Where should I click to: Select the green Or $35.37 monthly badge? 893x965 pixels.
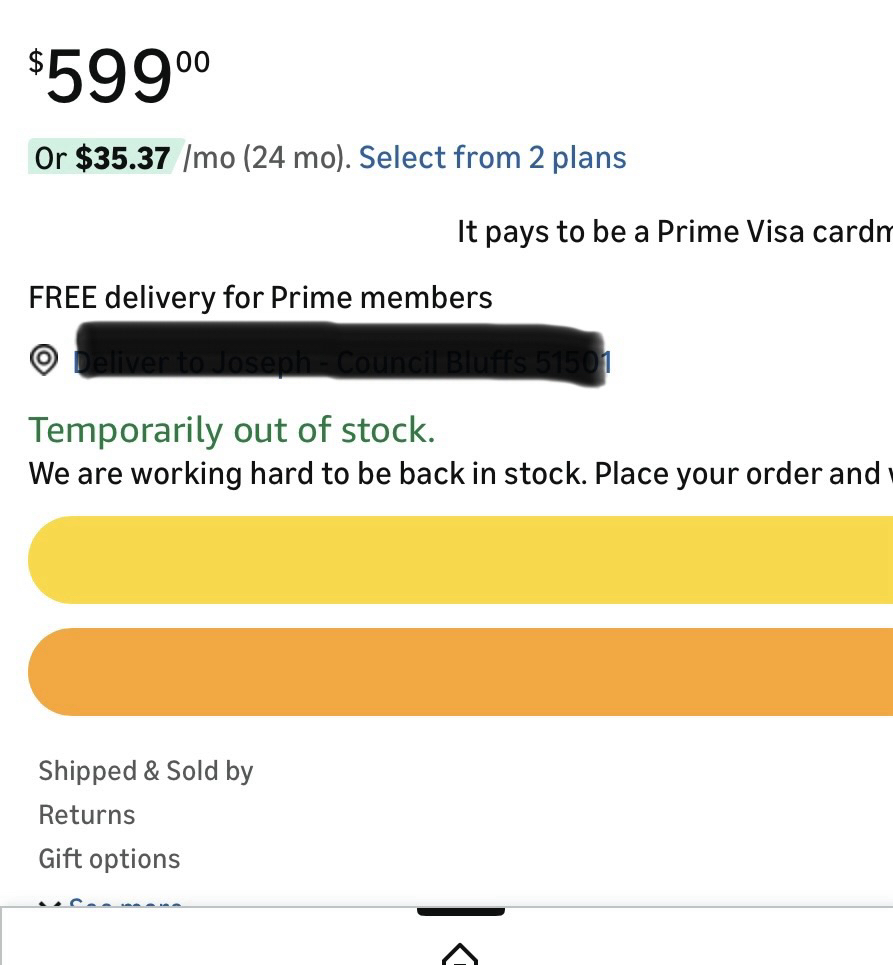coord(104,158)
